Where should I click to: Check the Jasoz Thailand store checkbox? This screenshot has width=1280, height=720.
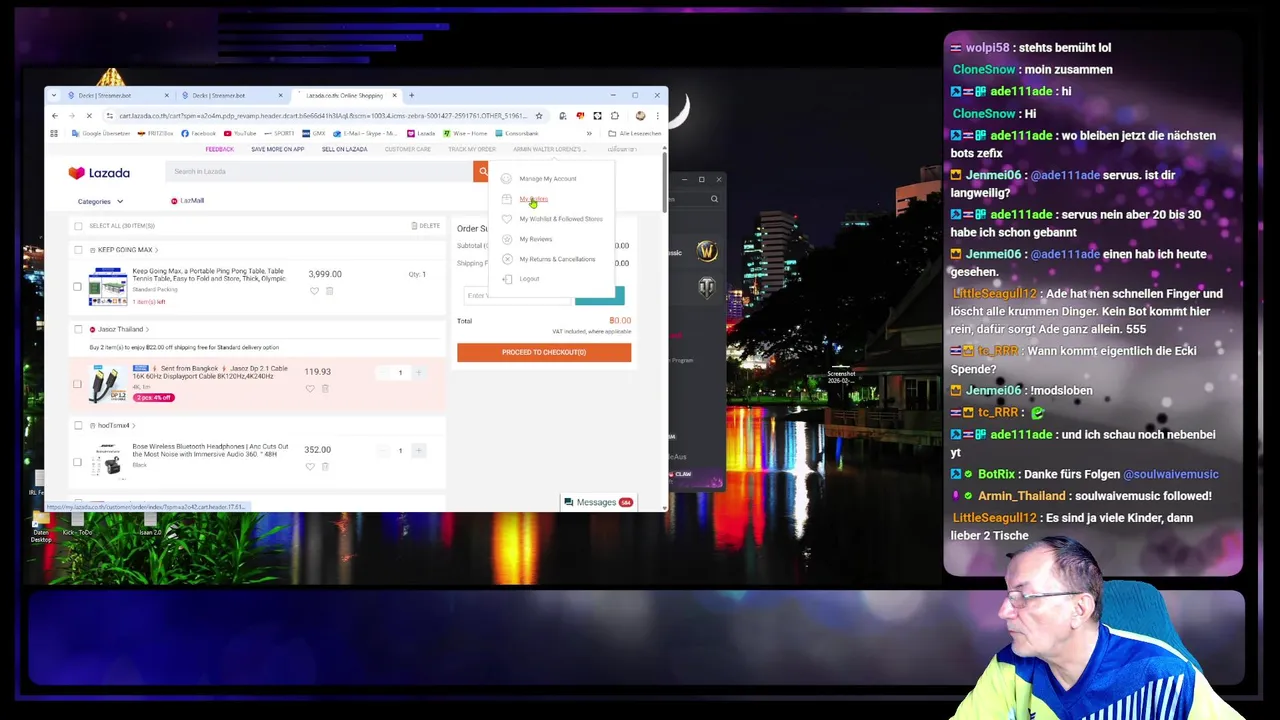[78, 329]
